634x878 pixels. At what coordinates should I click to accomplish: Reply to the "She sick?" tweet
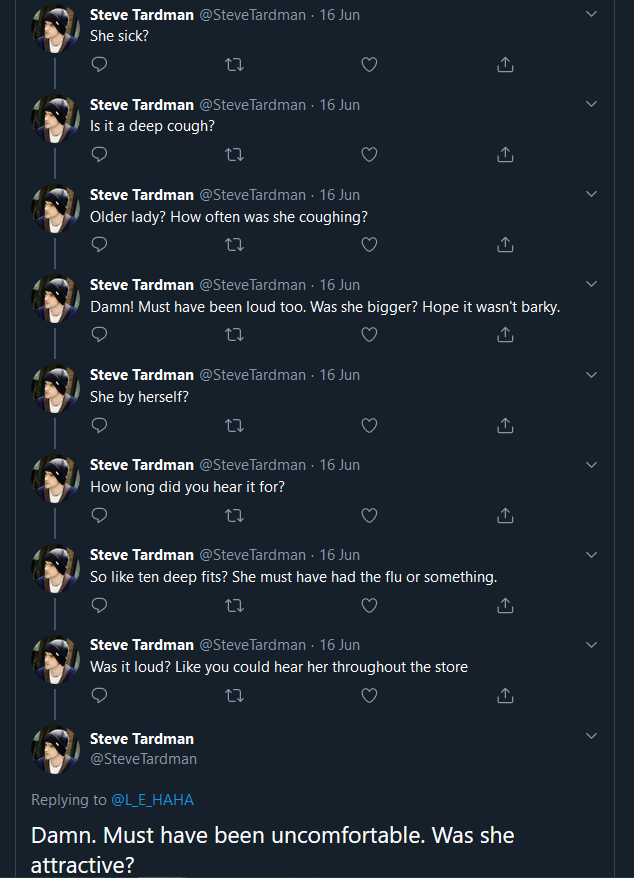pos(99,65)
